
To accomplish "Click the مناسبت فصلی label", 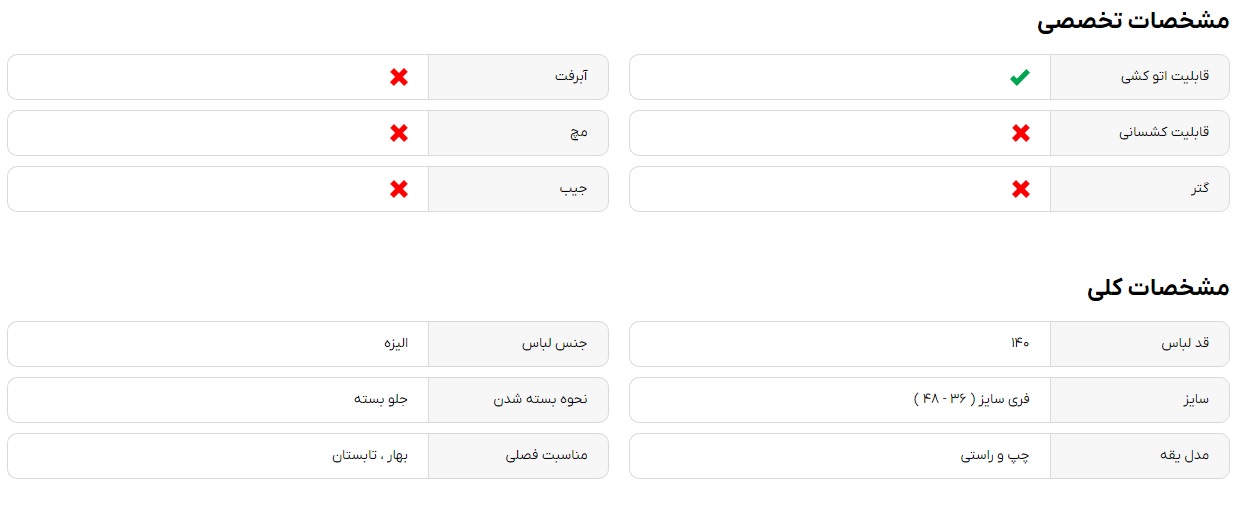I will tap(547, 456).
